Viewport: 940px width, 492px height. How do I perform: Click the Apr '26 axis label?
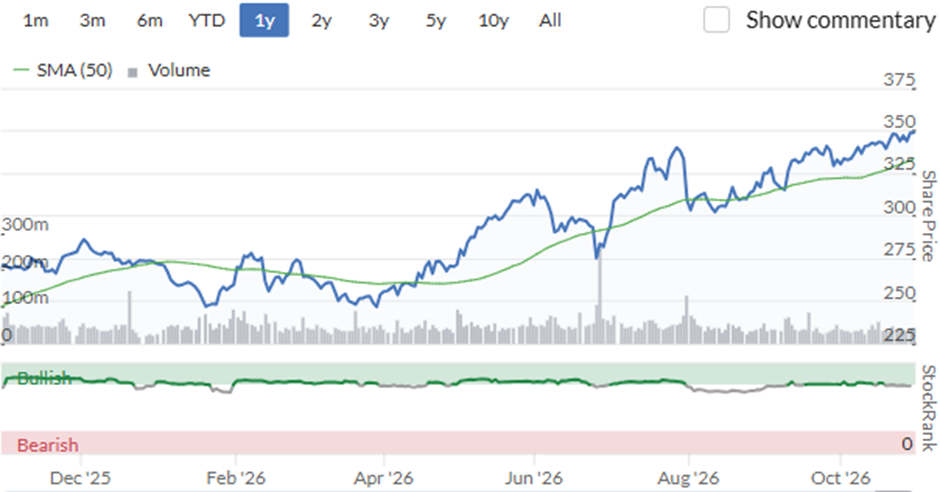(384, 478)
